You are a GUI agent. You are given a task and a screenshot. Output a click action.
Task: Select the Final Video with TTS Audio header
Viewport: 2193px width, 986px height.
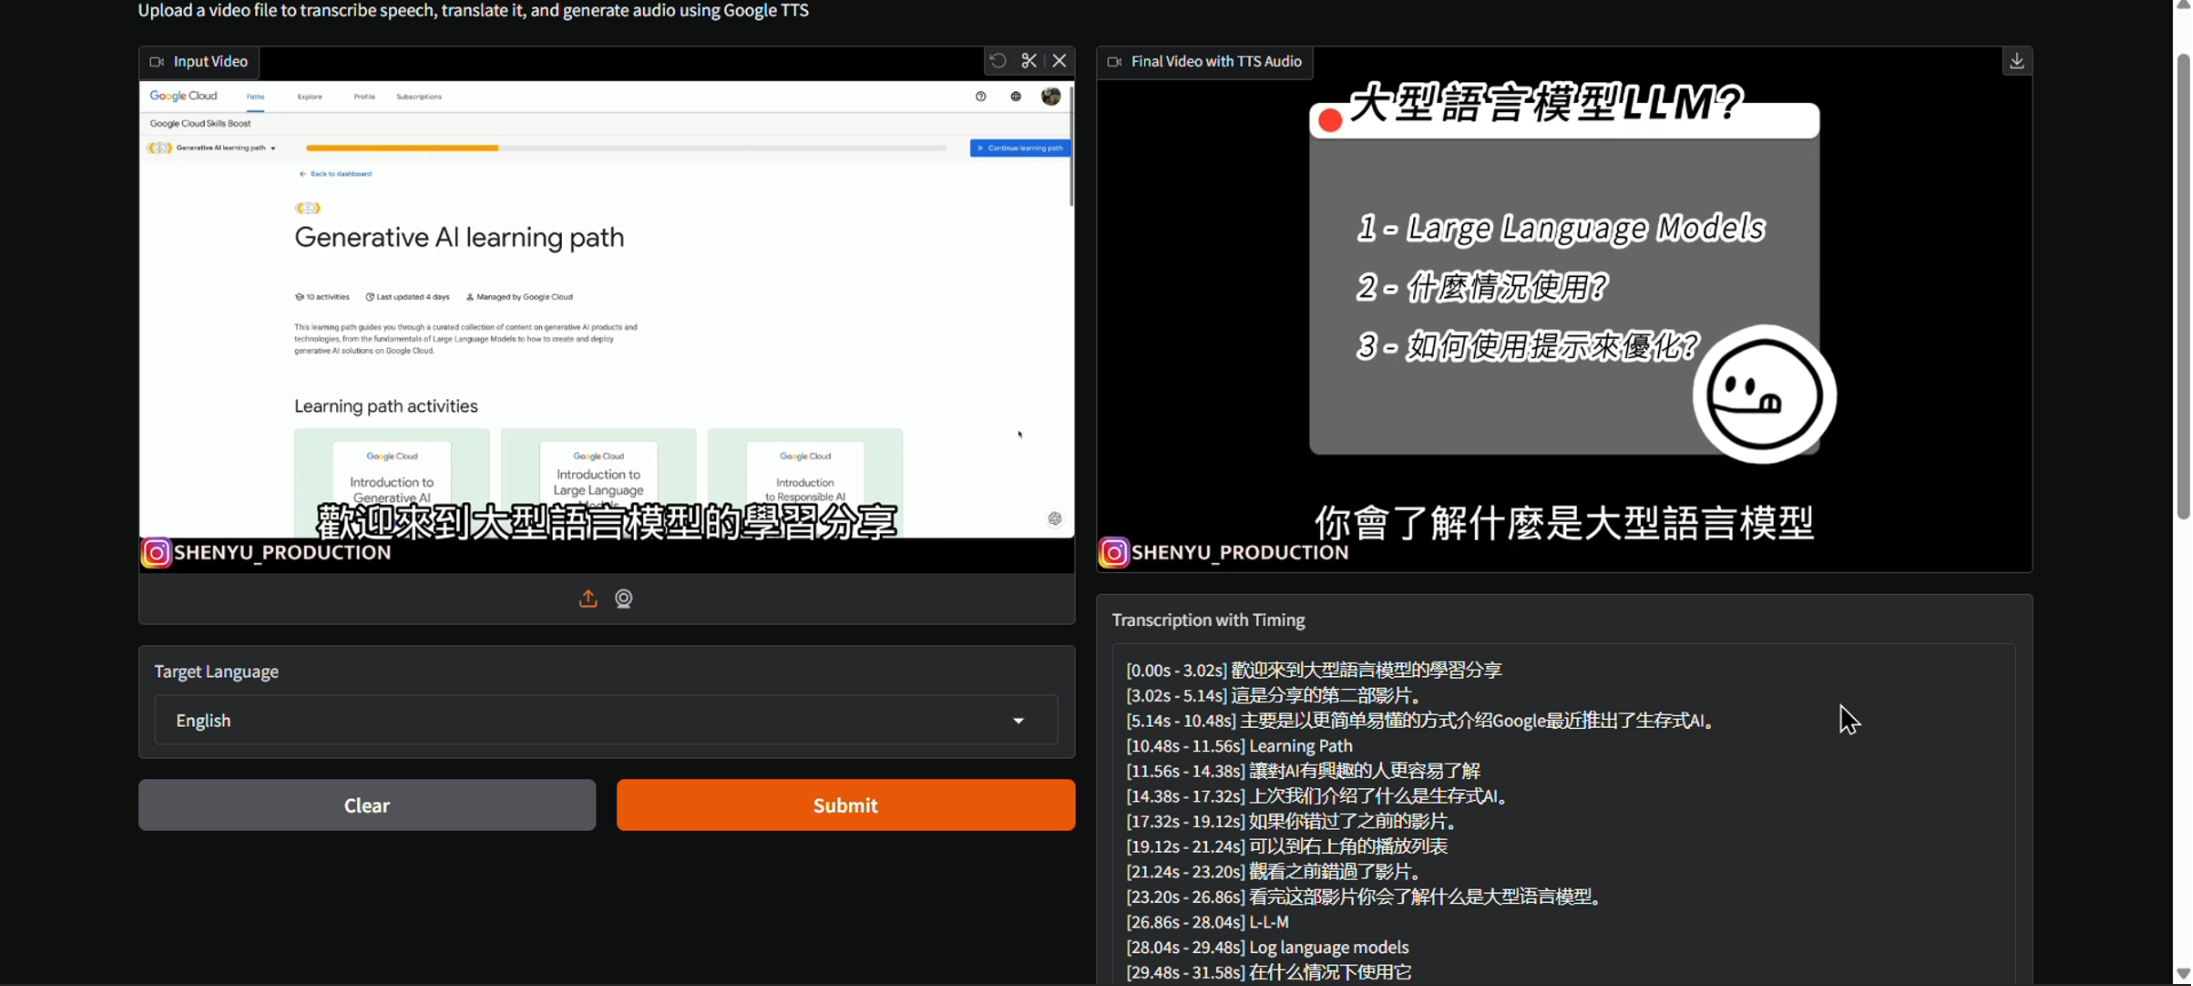(x=1204, y=62)
